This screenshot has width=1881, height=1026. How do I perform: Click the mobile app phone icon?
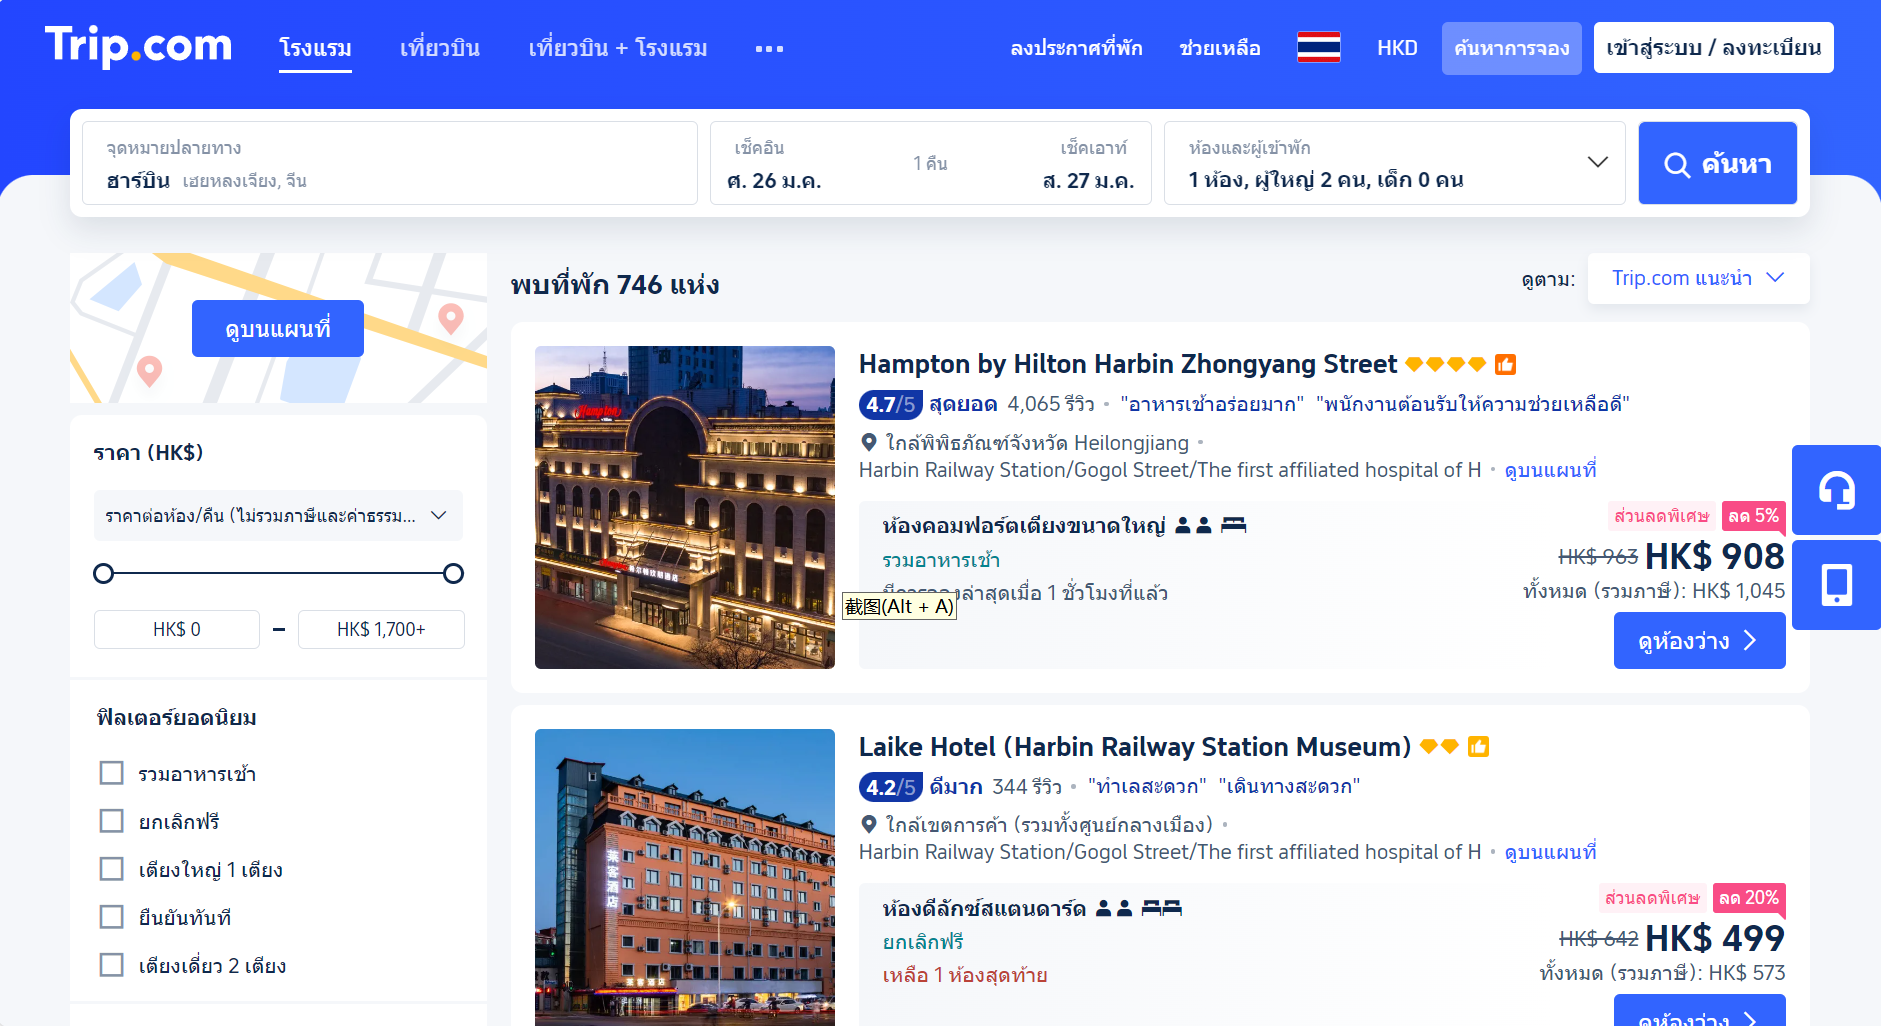tap(1836, 585)
